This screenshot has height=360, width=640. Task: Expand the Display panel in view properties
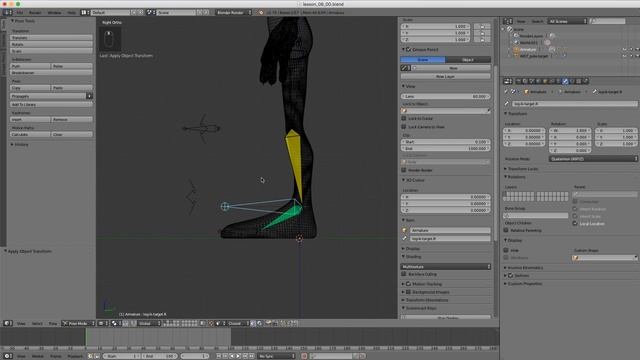(x=411, y=249)
